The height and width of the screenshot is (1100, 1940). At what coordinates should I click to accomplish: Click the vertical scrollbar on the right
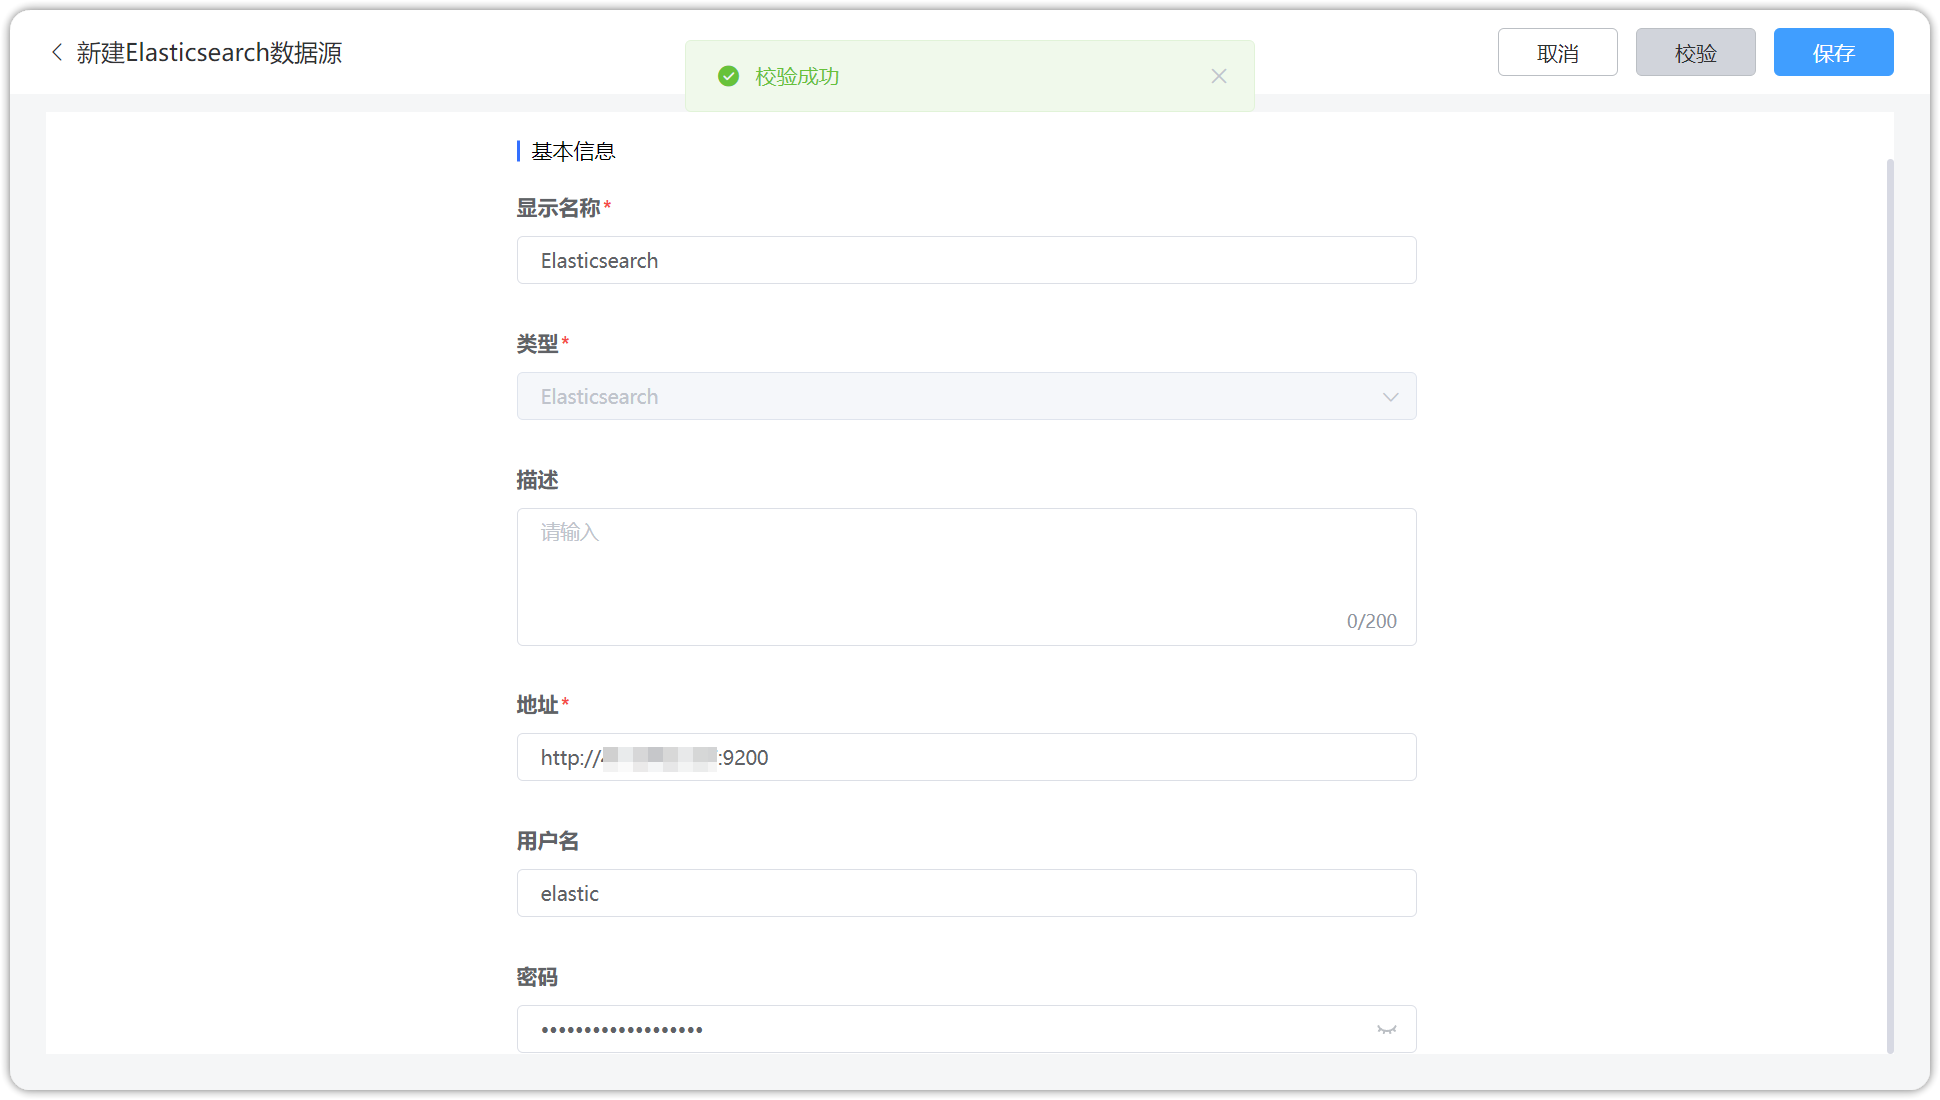pos(1890,605)
